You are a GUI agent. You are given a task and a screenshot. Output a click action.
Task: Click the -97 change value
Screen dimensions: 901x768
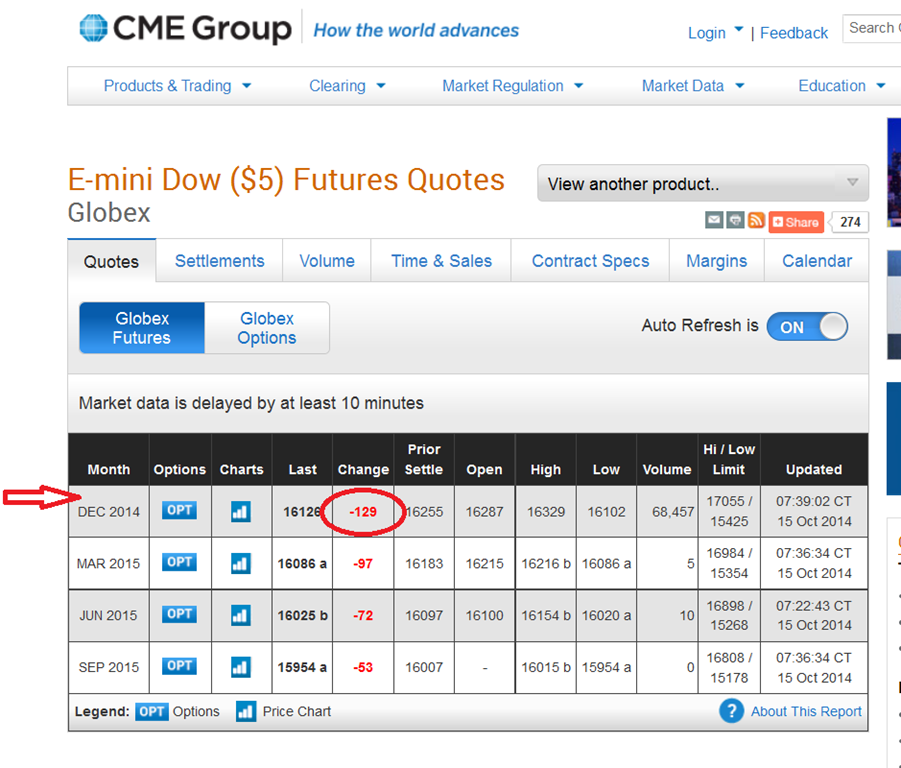click(x=363, y=564)
